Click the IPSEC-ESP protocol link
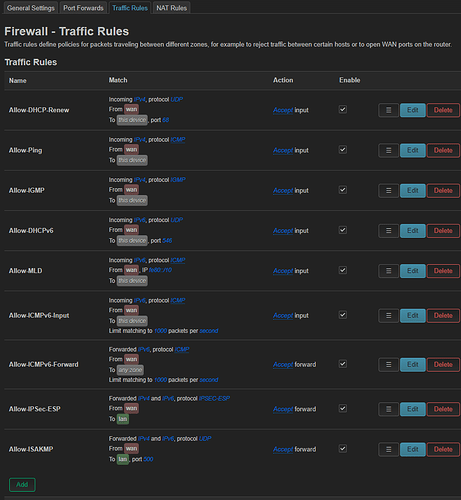 (214, 398)
